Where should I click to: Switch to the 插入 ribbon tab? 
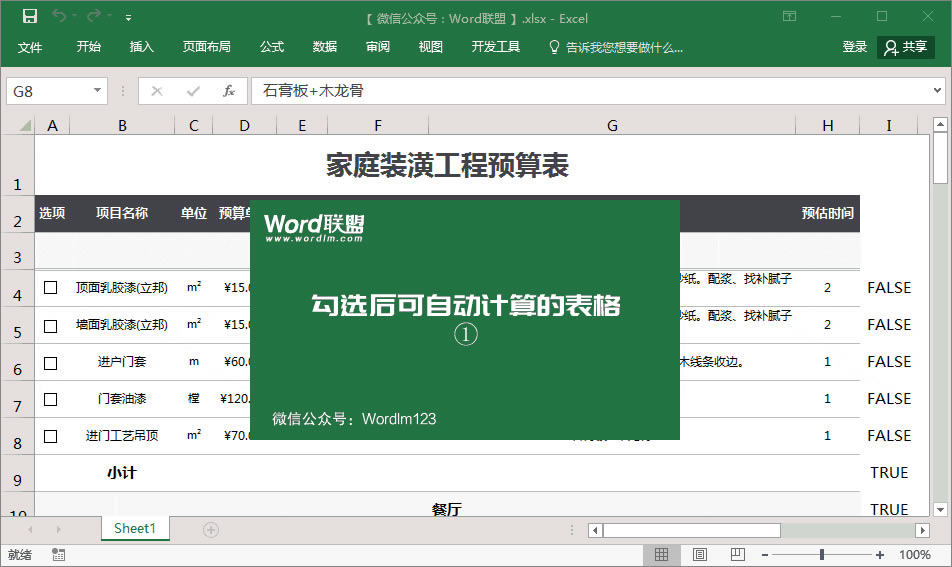(141, 47)
